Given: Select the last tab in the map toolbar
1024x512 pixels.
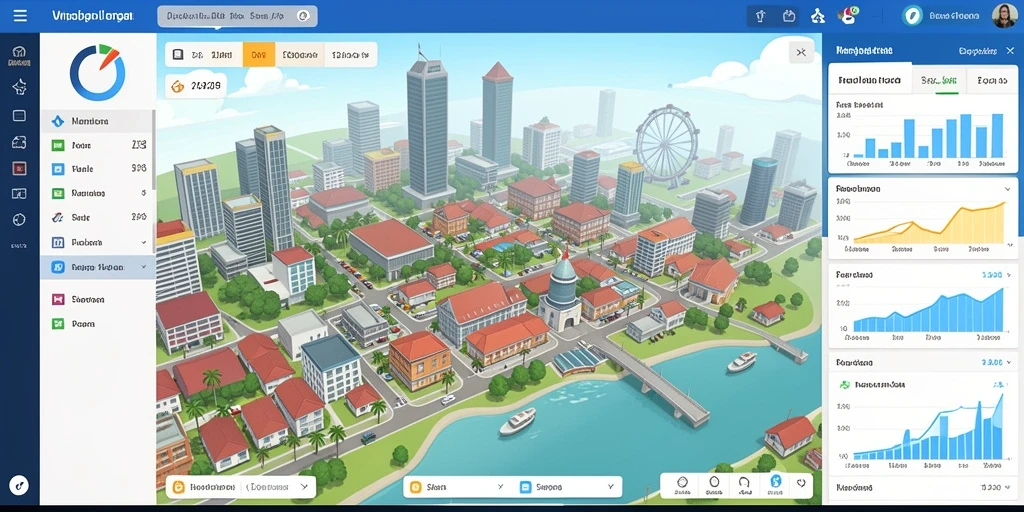Looking at the screenshot, I should coord(351,56).
